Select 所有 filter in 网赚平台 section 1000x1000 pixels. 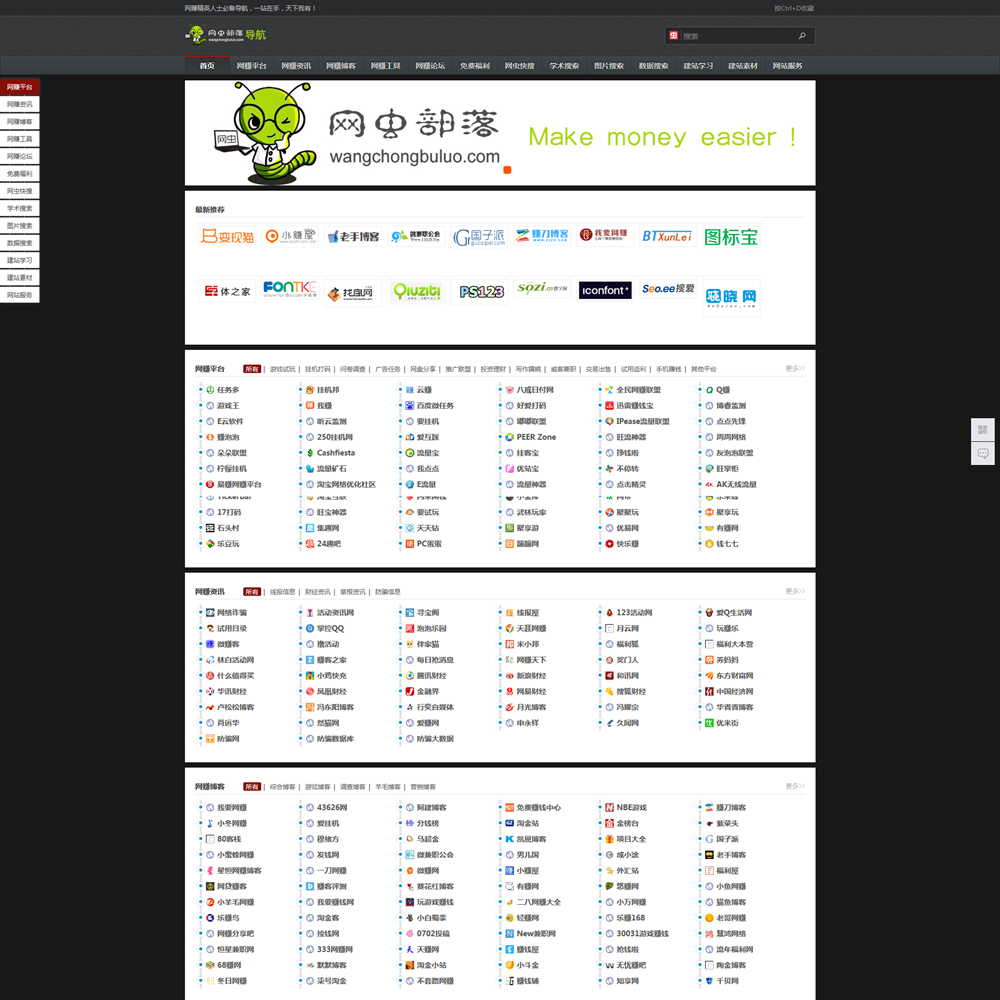(252, 369)
